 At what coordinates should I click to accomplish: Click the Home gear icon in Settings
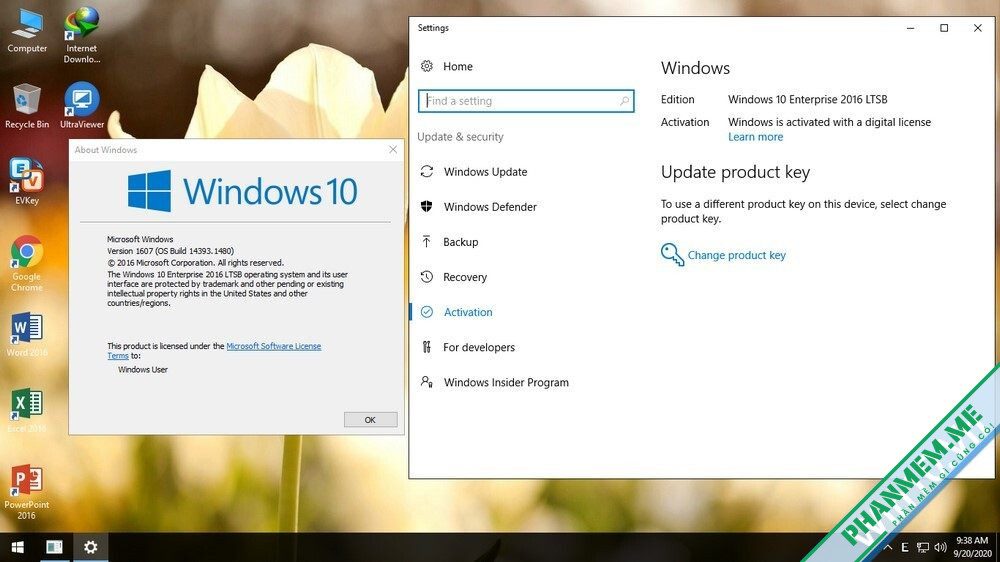click(427, 66)
